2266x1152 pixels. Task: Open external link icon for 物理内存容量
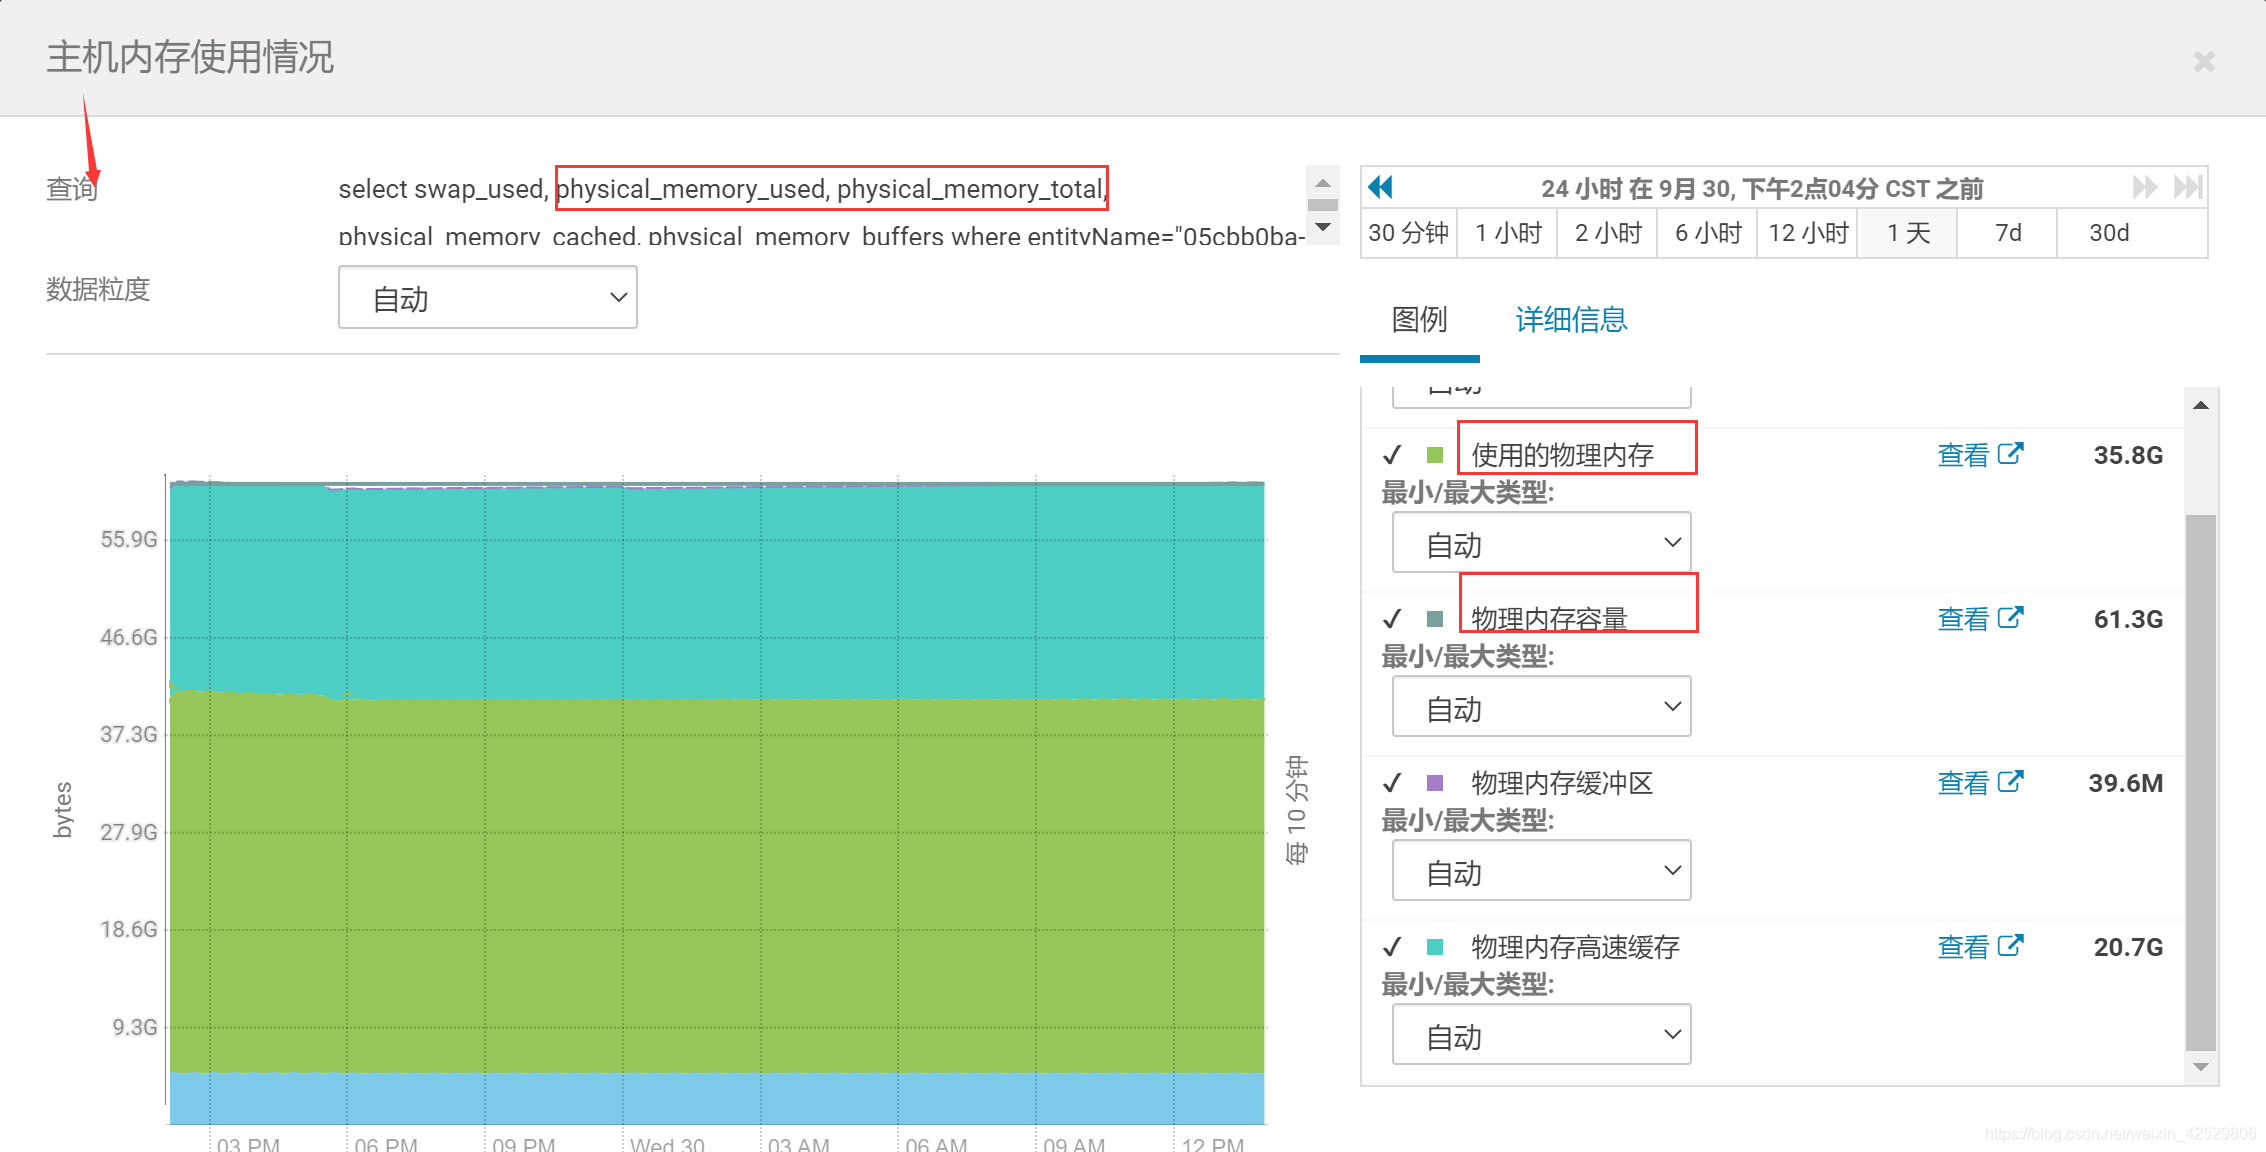[x=2010, y=618]
